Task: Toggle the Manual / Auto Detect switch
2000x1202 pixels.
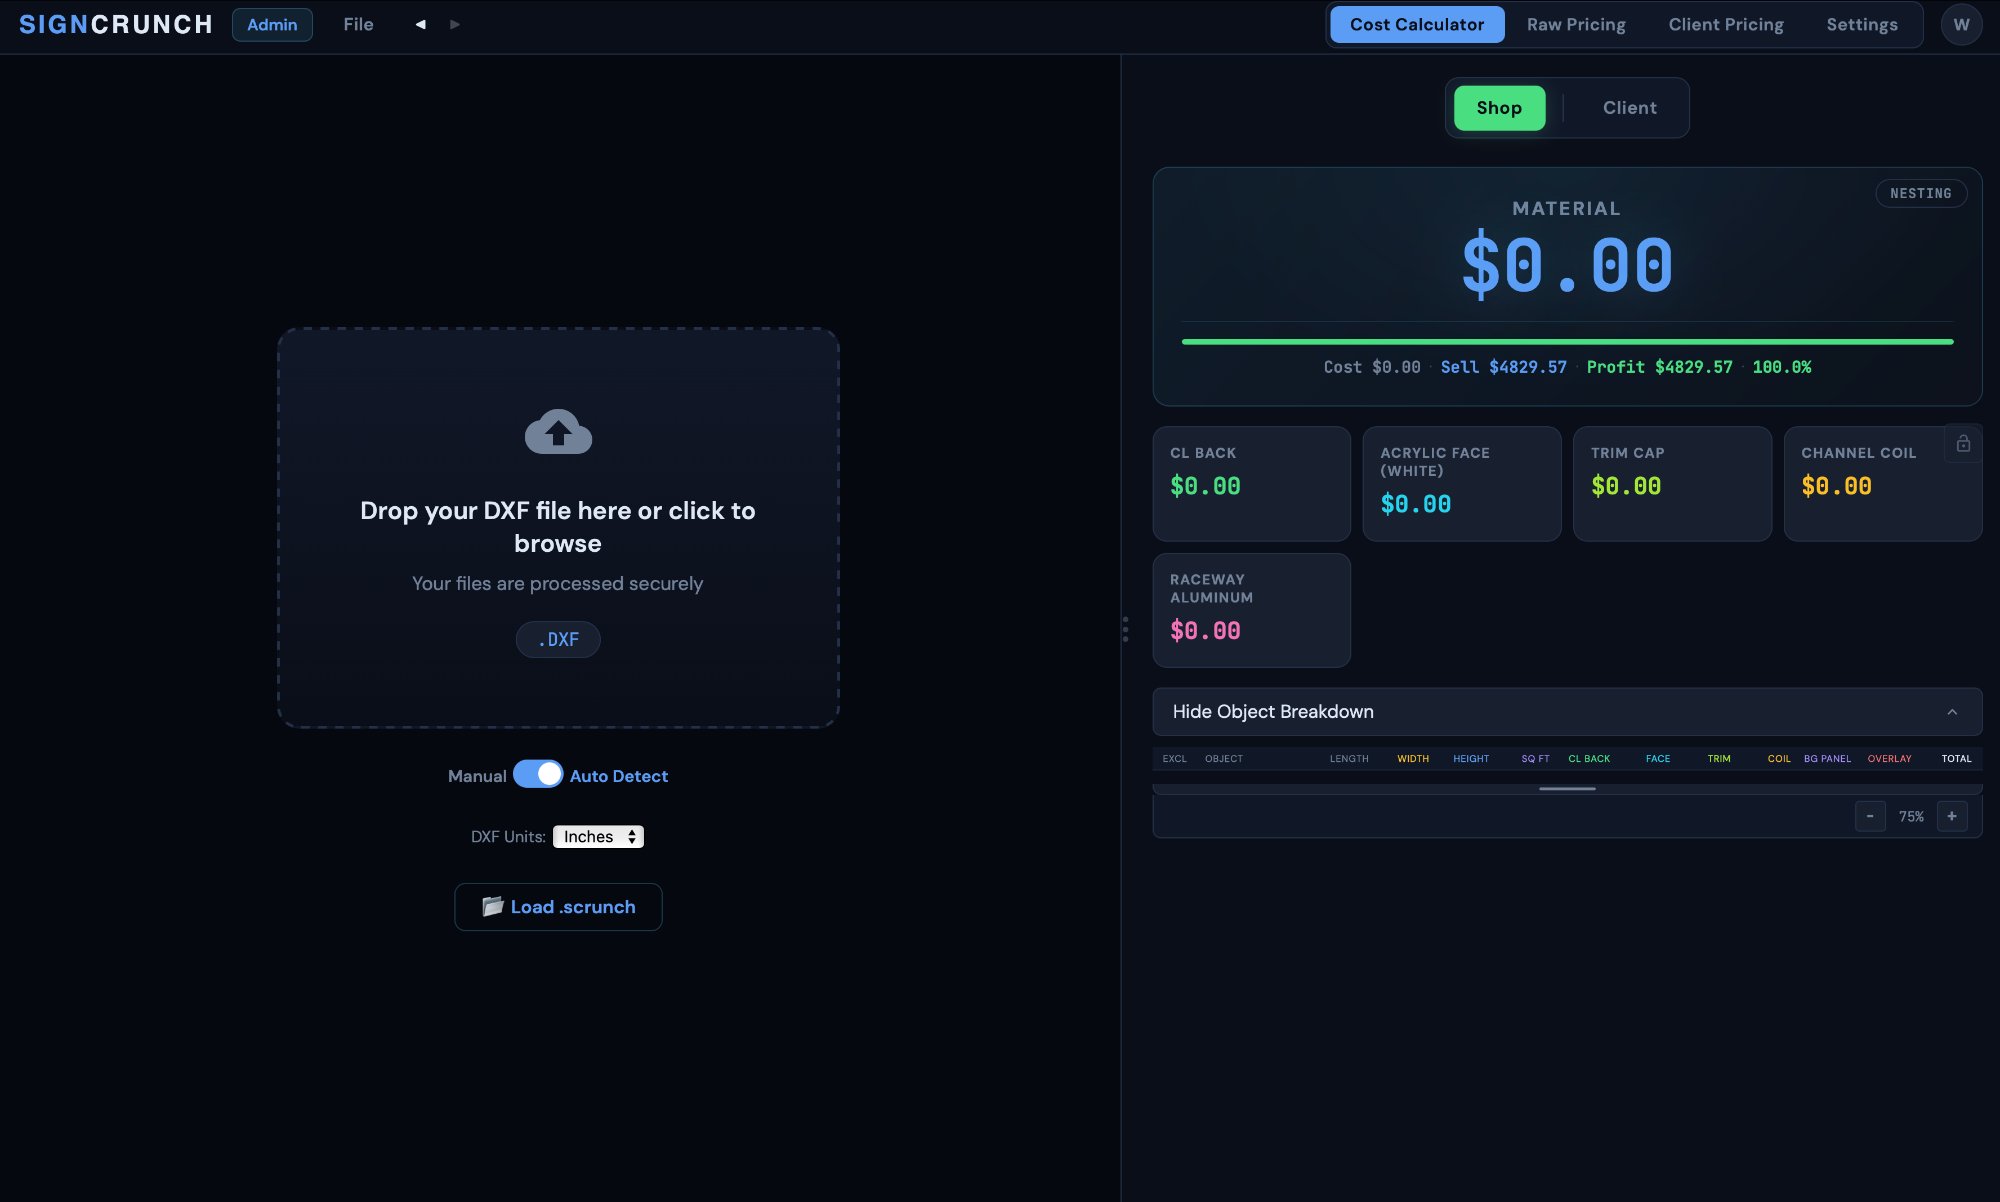Action: [538, 775]
